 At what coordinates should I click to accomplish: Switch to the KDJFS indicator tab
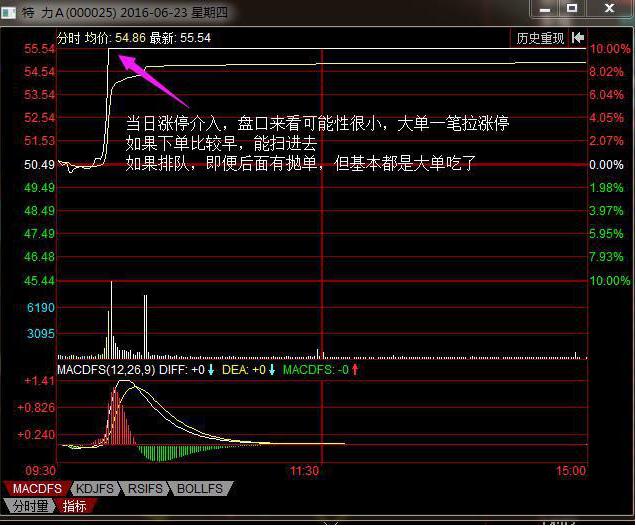point(95,488)
